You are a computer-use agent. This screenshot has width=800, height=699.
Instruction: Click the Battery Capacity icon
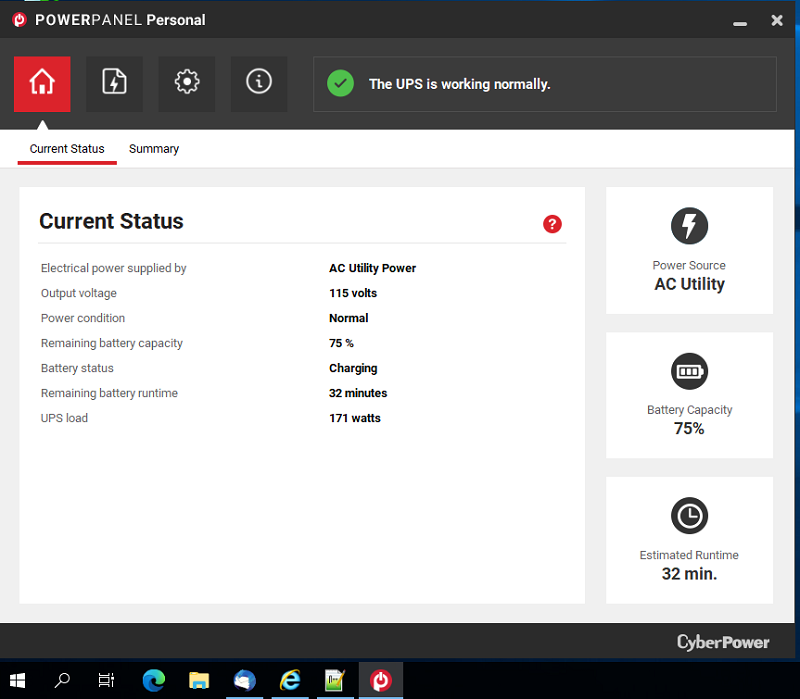pos(689,372)
